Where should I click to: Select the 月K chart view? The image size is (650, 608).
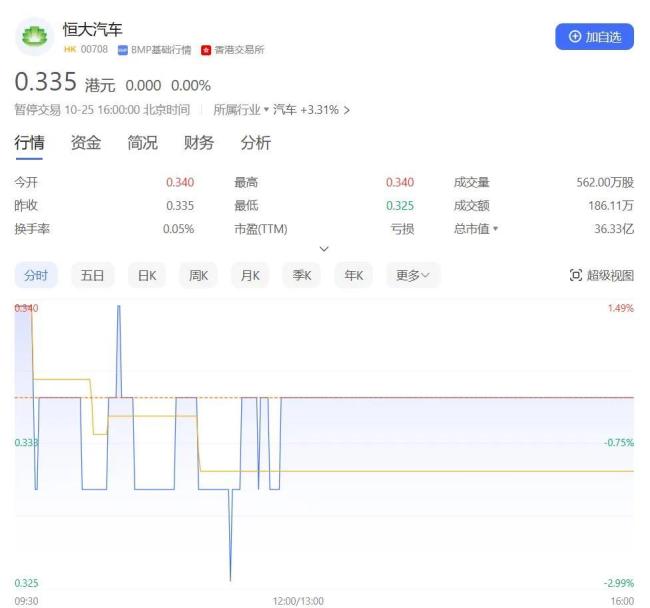click(250, 275)
